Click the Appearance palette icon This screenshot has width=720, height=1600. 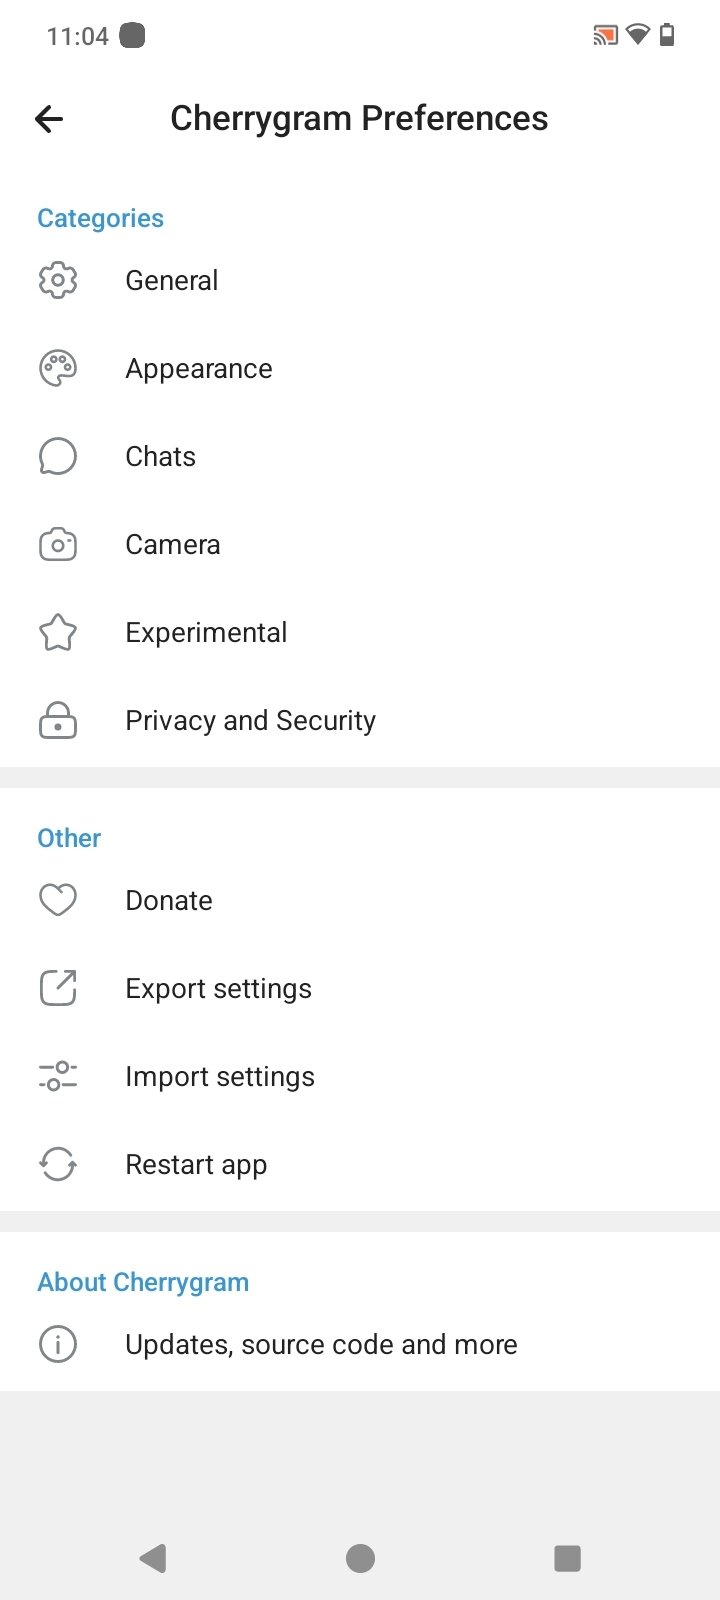click(58, 368)
